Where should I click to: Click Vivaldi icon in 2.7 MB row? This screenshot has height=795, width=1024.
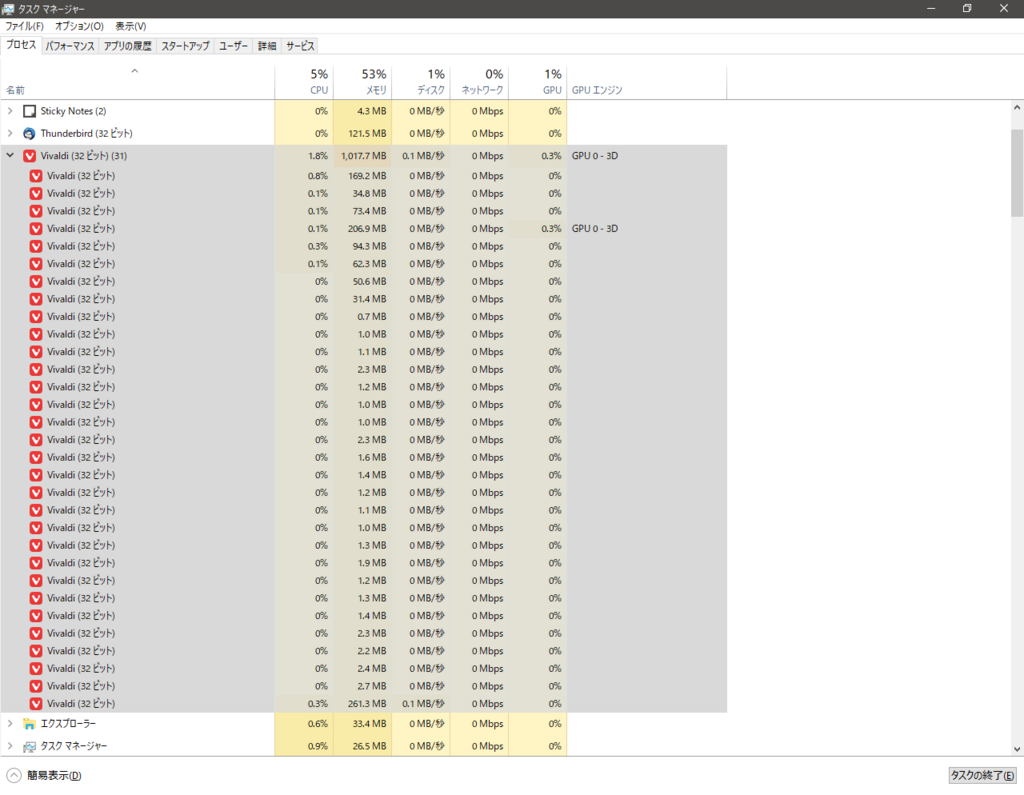(36, 686)
